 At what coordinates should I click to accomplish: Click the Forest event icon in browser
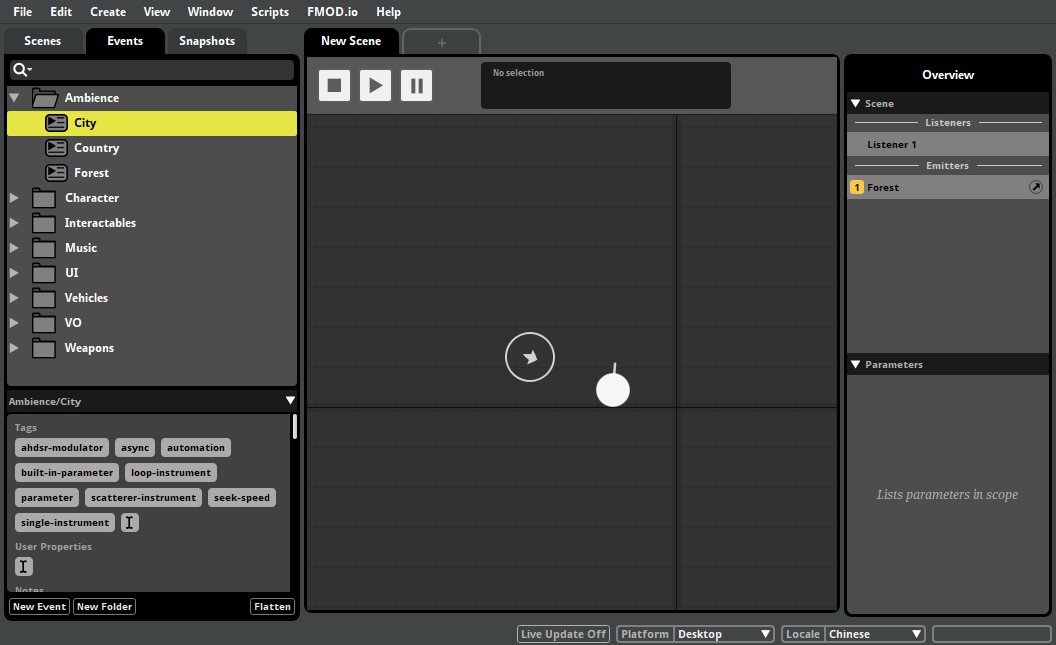[x=57, y=173]
